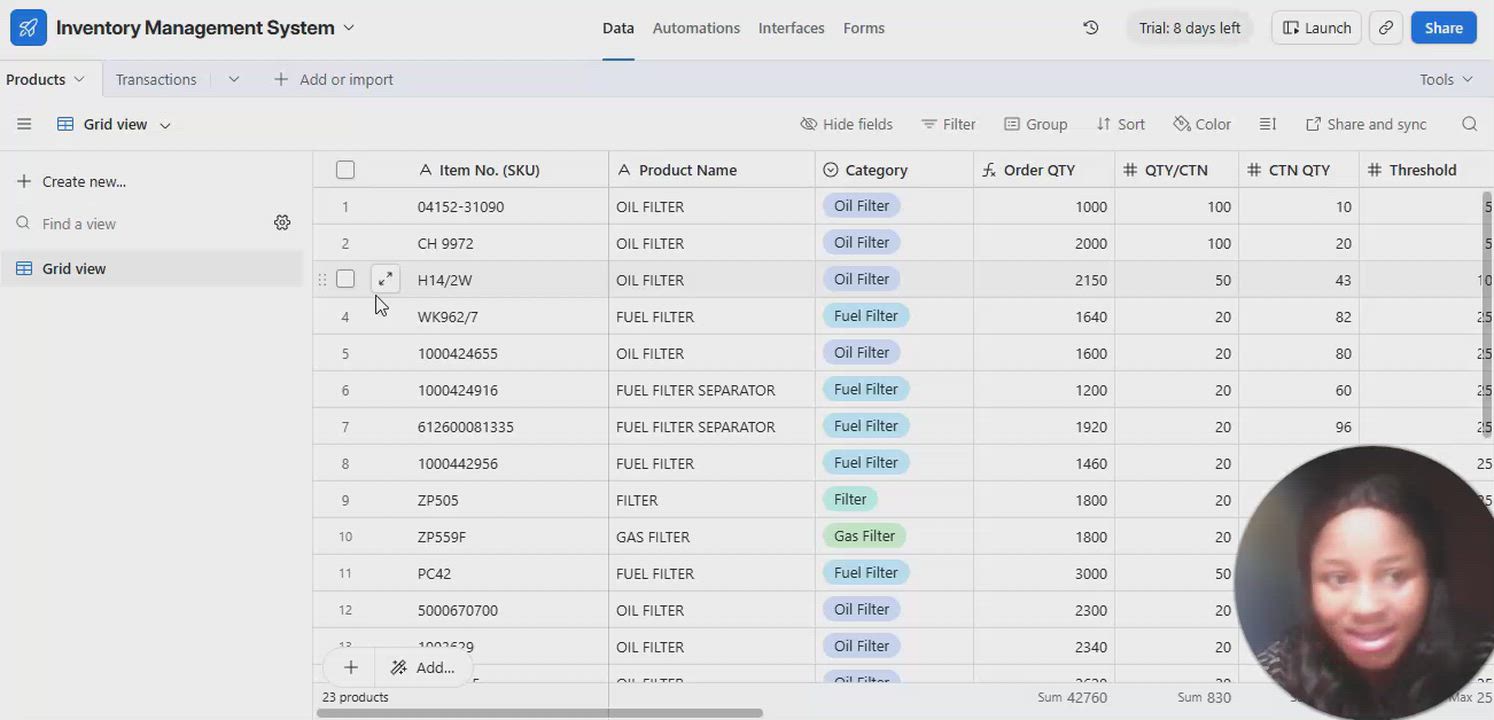This screenshot has height=720, width=1494.
Task: Copy base link via chain icon
Action: click(1386, 28)
